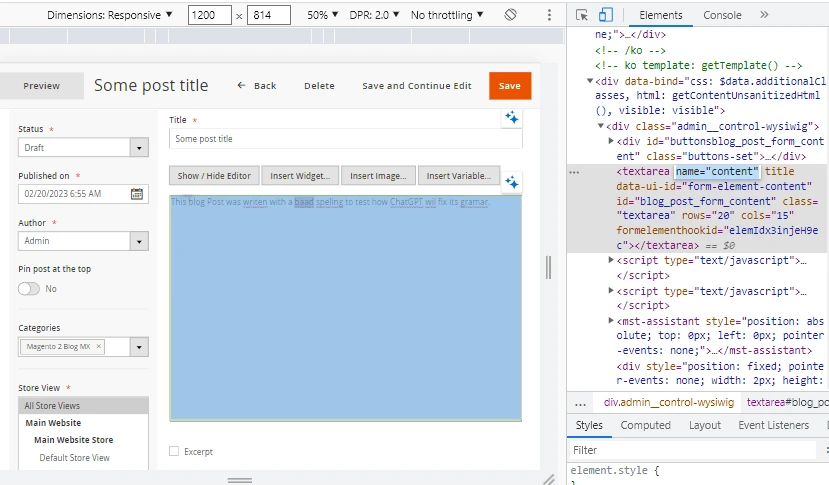The width and height of the screenshot is (829, 485).
Task: Open the Published on calendar picker
Action: click(137, 194)
